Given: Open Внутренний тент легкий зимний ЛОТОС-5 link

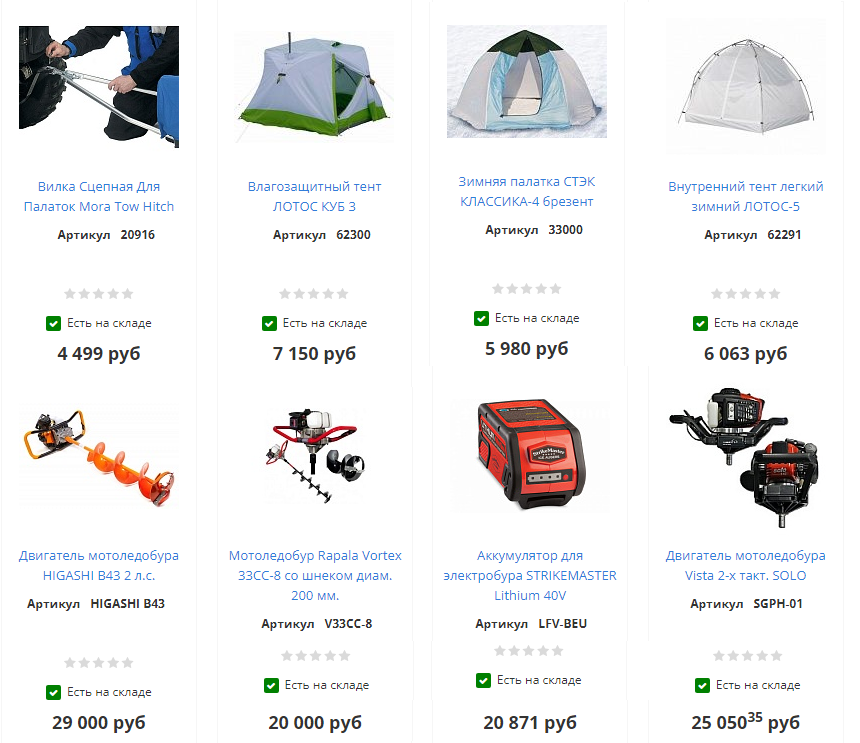Looking at the screenshot, I should [745, 196].
